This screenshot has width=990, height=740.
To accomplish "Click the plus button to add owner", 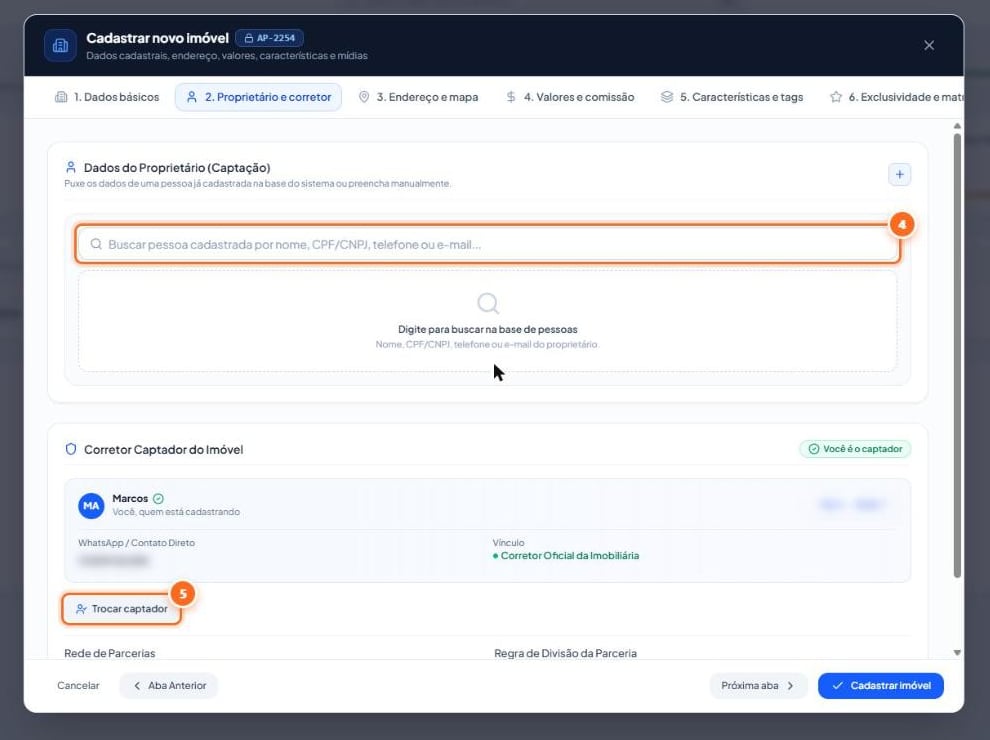I will coord(900,174).
